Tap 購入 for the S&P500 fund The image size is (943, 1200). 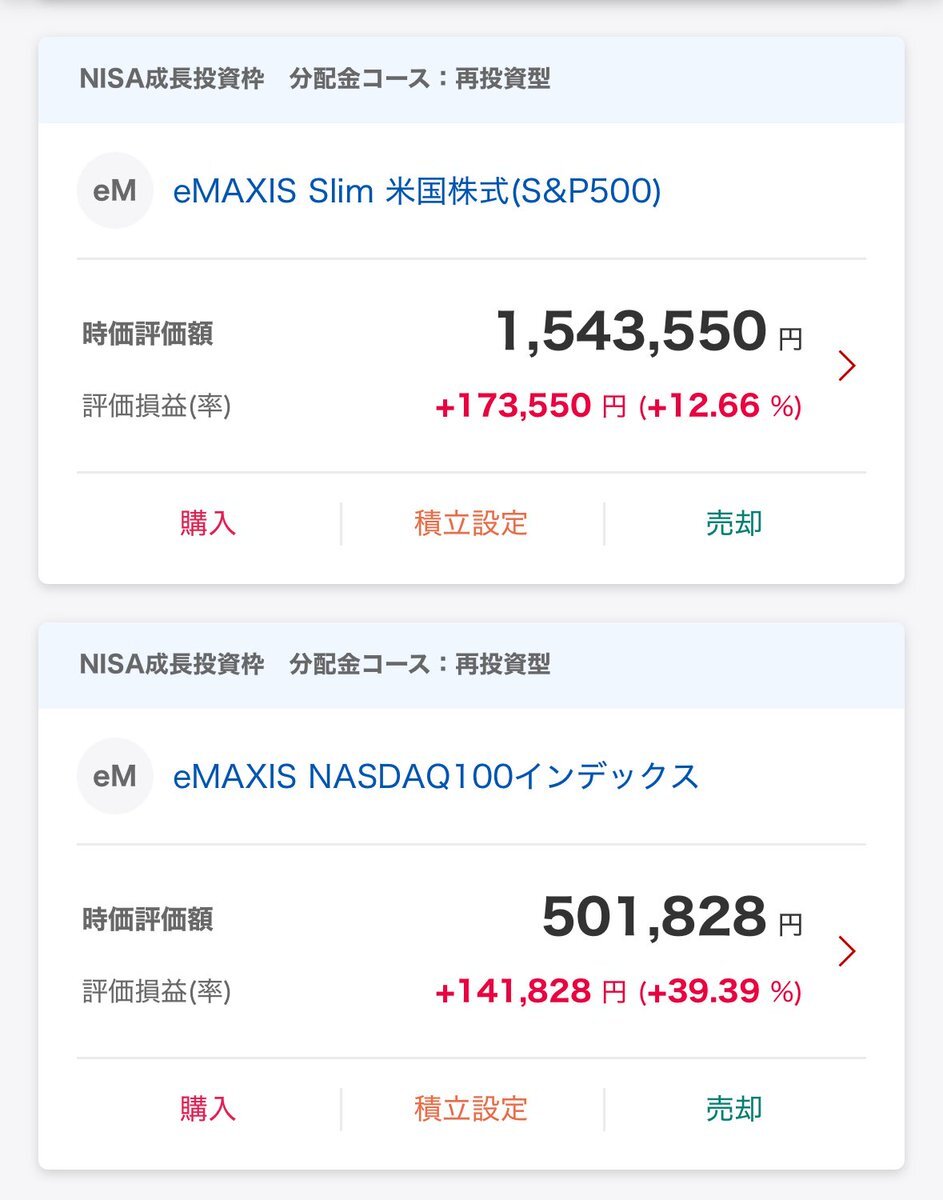(x=208, y=523)
